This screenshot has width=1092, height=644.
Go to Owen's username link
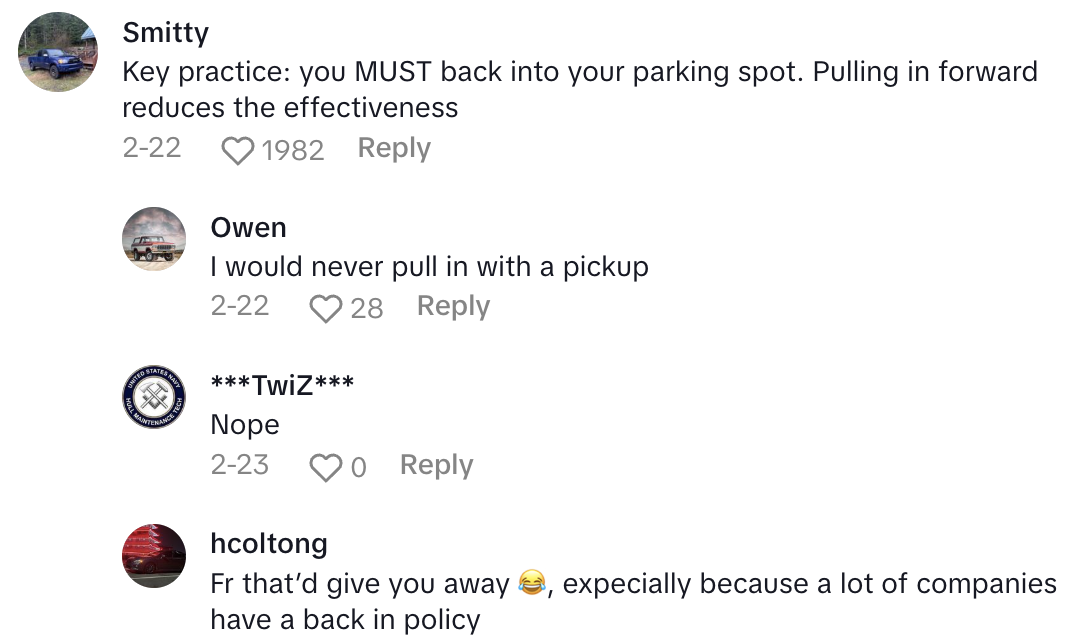[248, 228]
